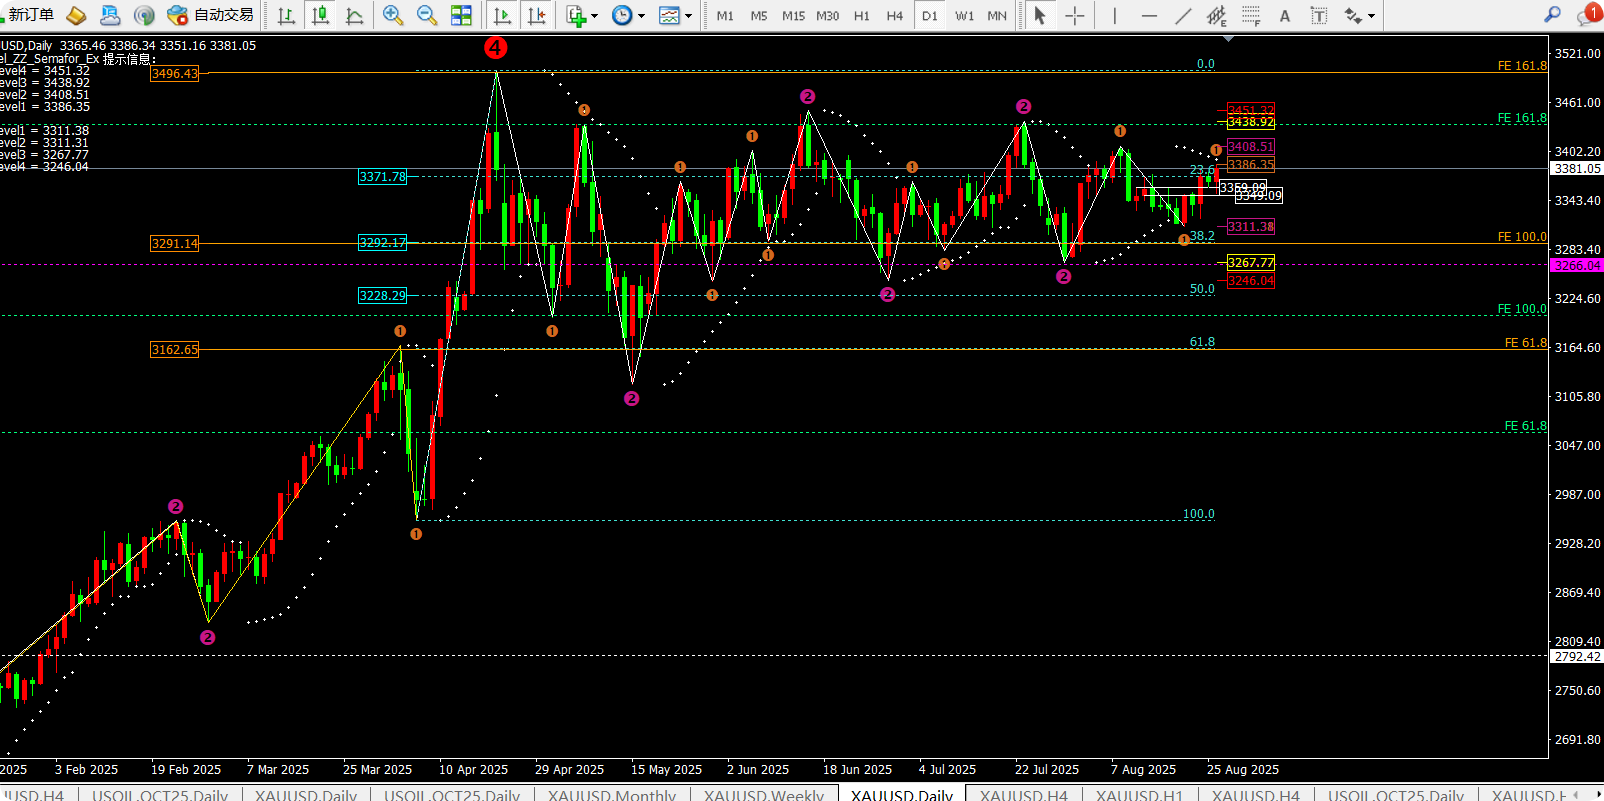Viewport: 1604px width, 801px height.
Task: Open the XAUUSD,Weekly chart tab
Action: click(x=763, y=795)
